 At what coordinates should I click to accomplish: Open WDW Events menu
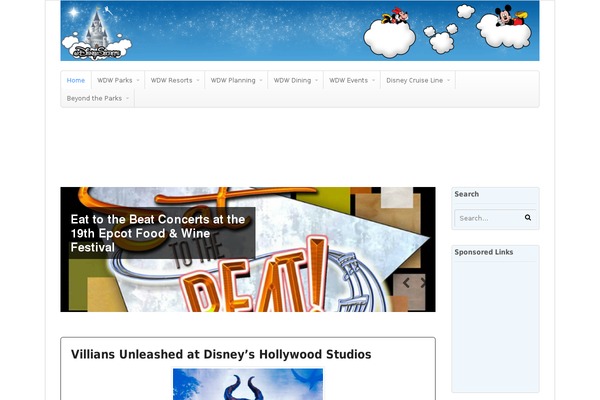pyautogui.click(x=352, y=80)
